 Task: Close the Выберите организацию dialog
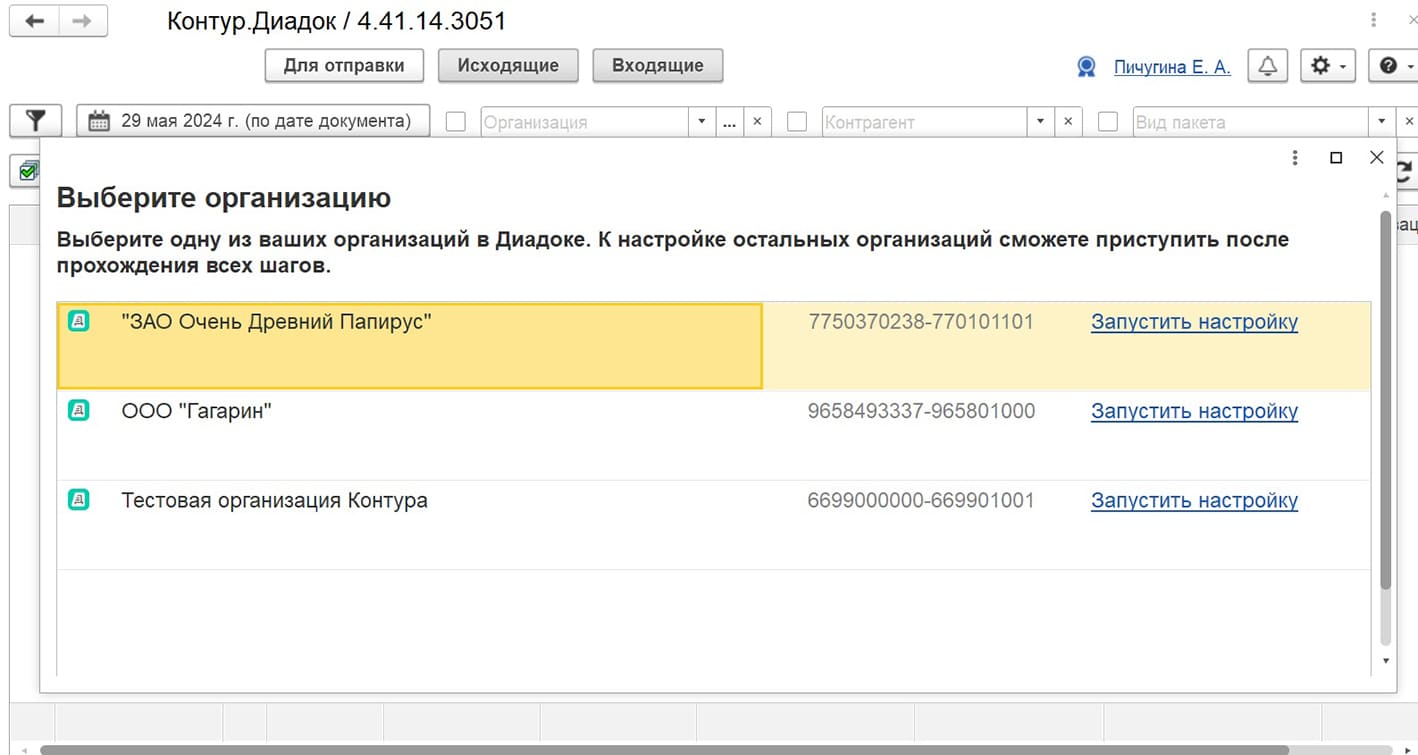[x=1377, y=158]
